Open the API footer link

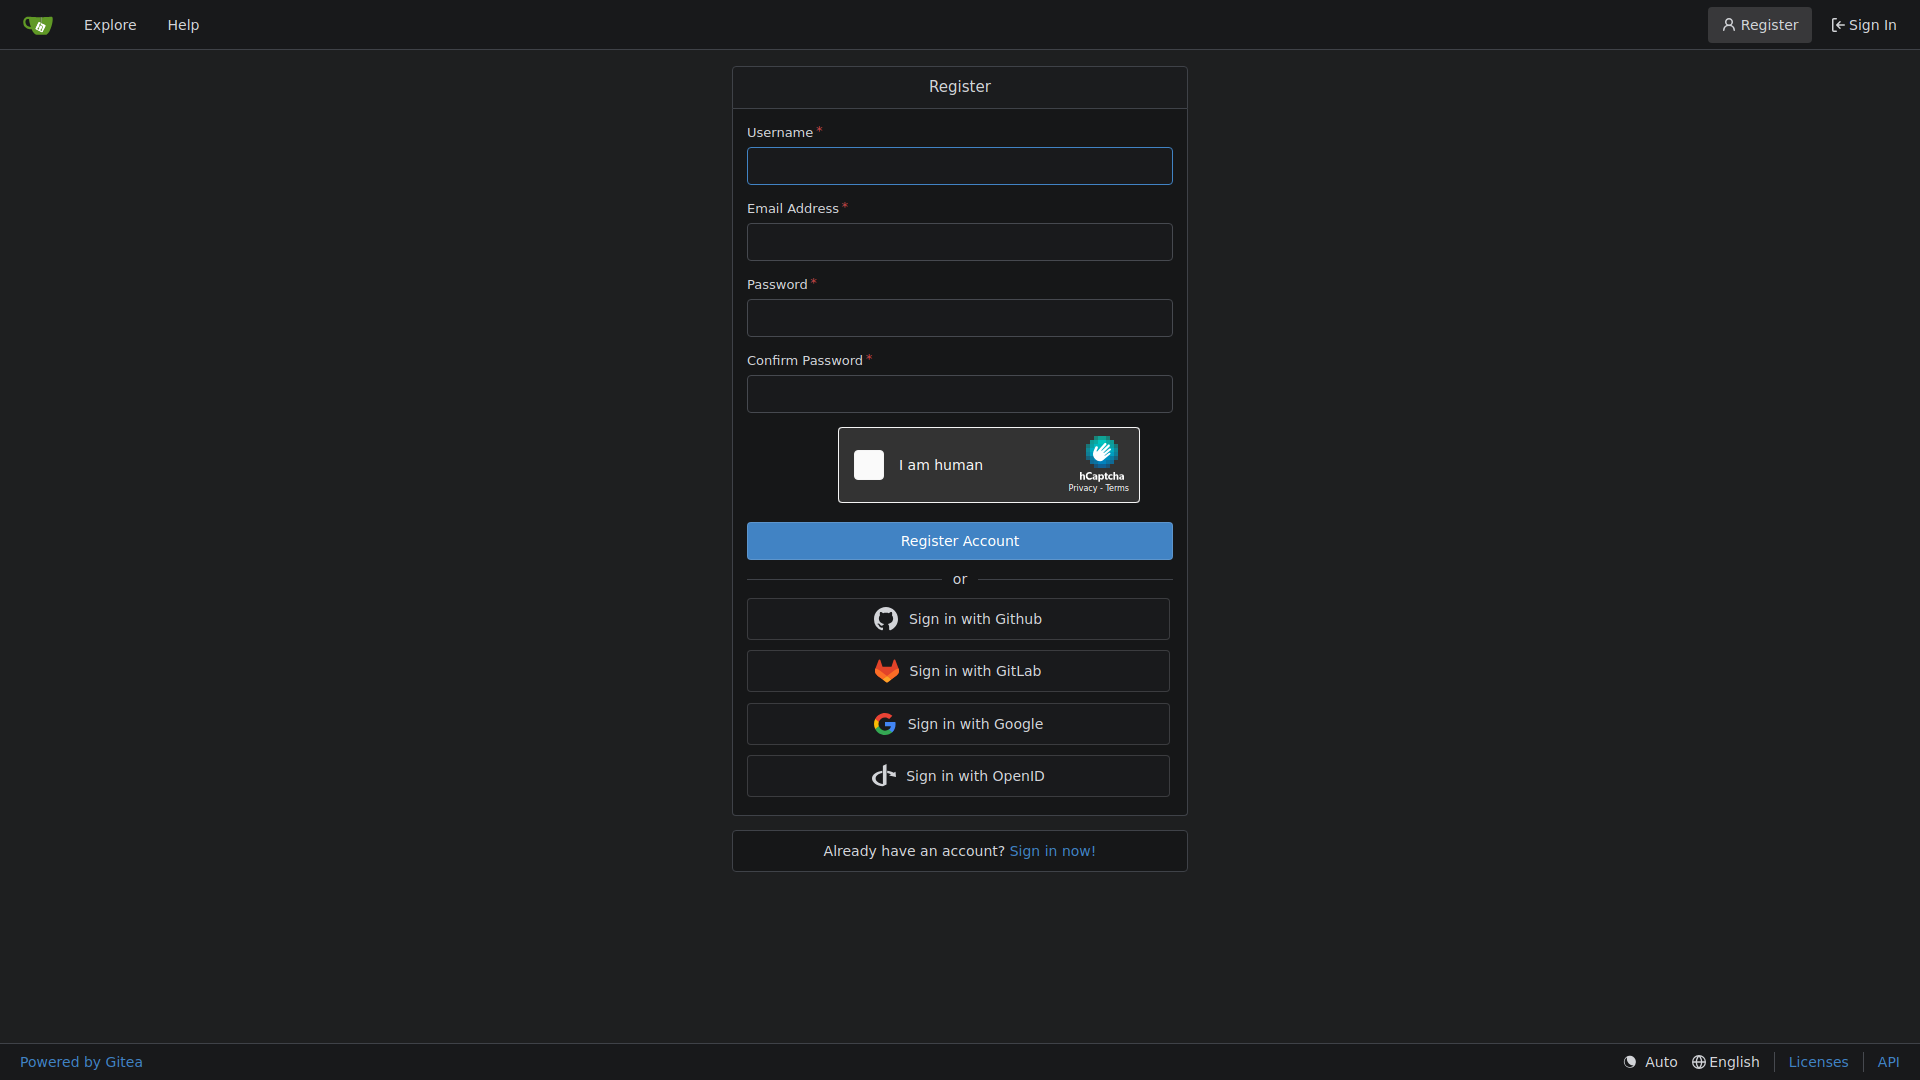(1888, 1062)
